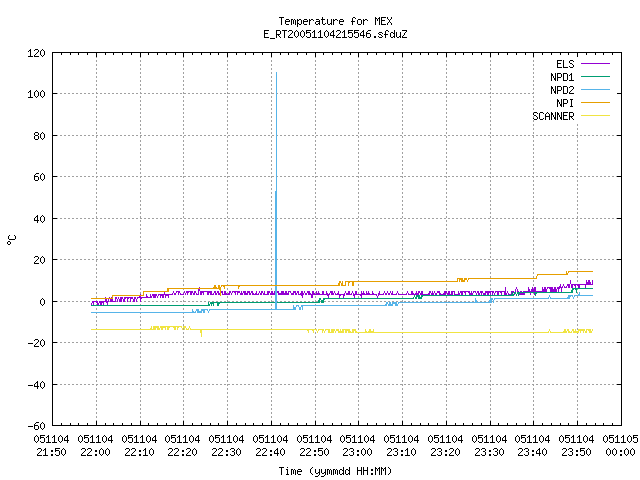Viewport: 640px width, 480px height.
Task: Click the x-axis tick label 22:30
Action: pos(226,452)
